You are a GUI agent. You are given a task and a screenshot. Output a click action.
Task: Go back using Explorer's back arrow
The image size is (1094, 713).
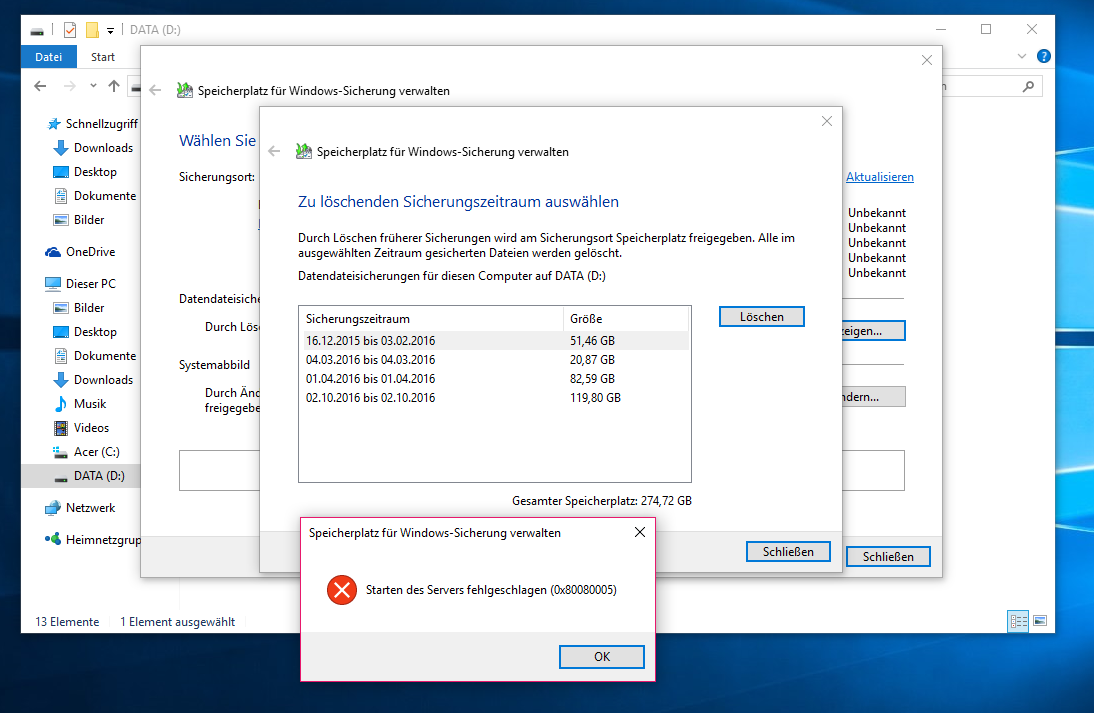(x=40, y=87)
